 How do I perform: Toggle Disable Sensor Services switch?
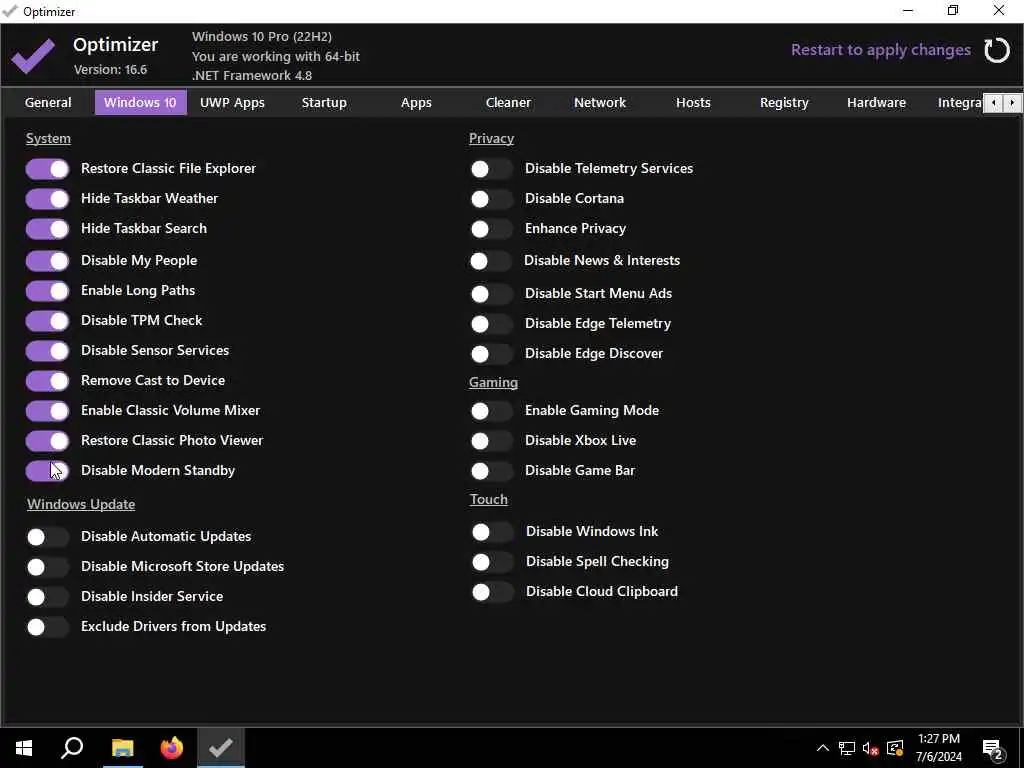tap(47, 351)
